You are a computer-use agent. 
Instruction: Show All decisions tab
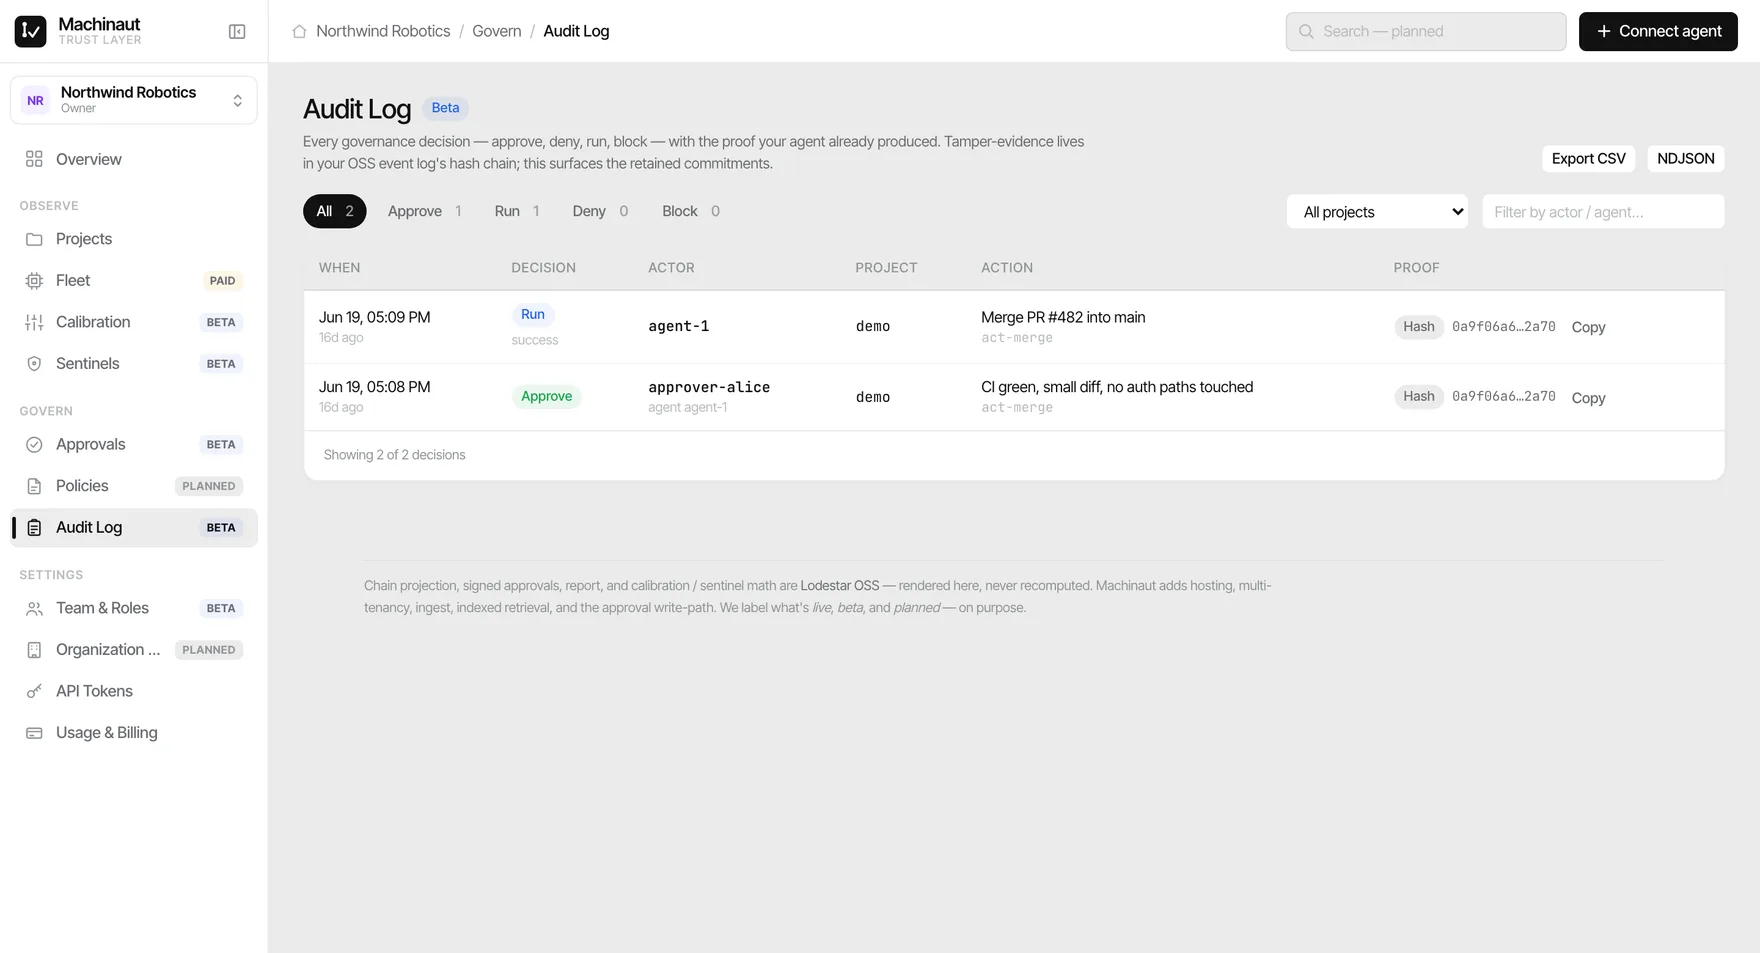335,211
